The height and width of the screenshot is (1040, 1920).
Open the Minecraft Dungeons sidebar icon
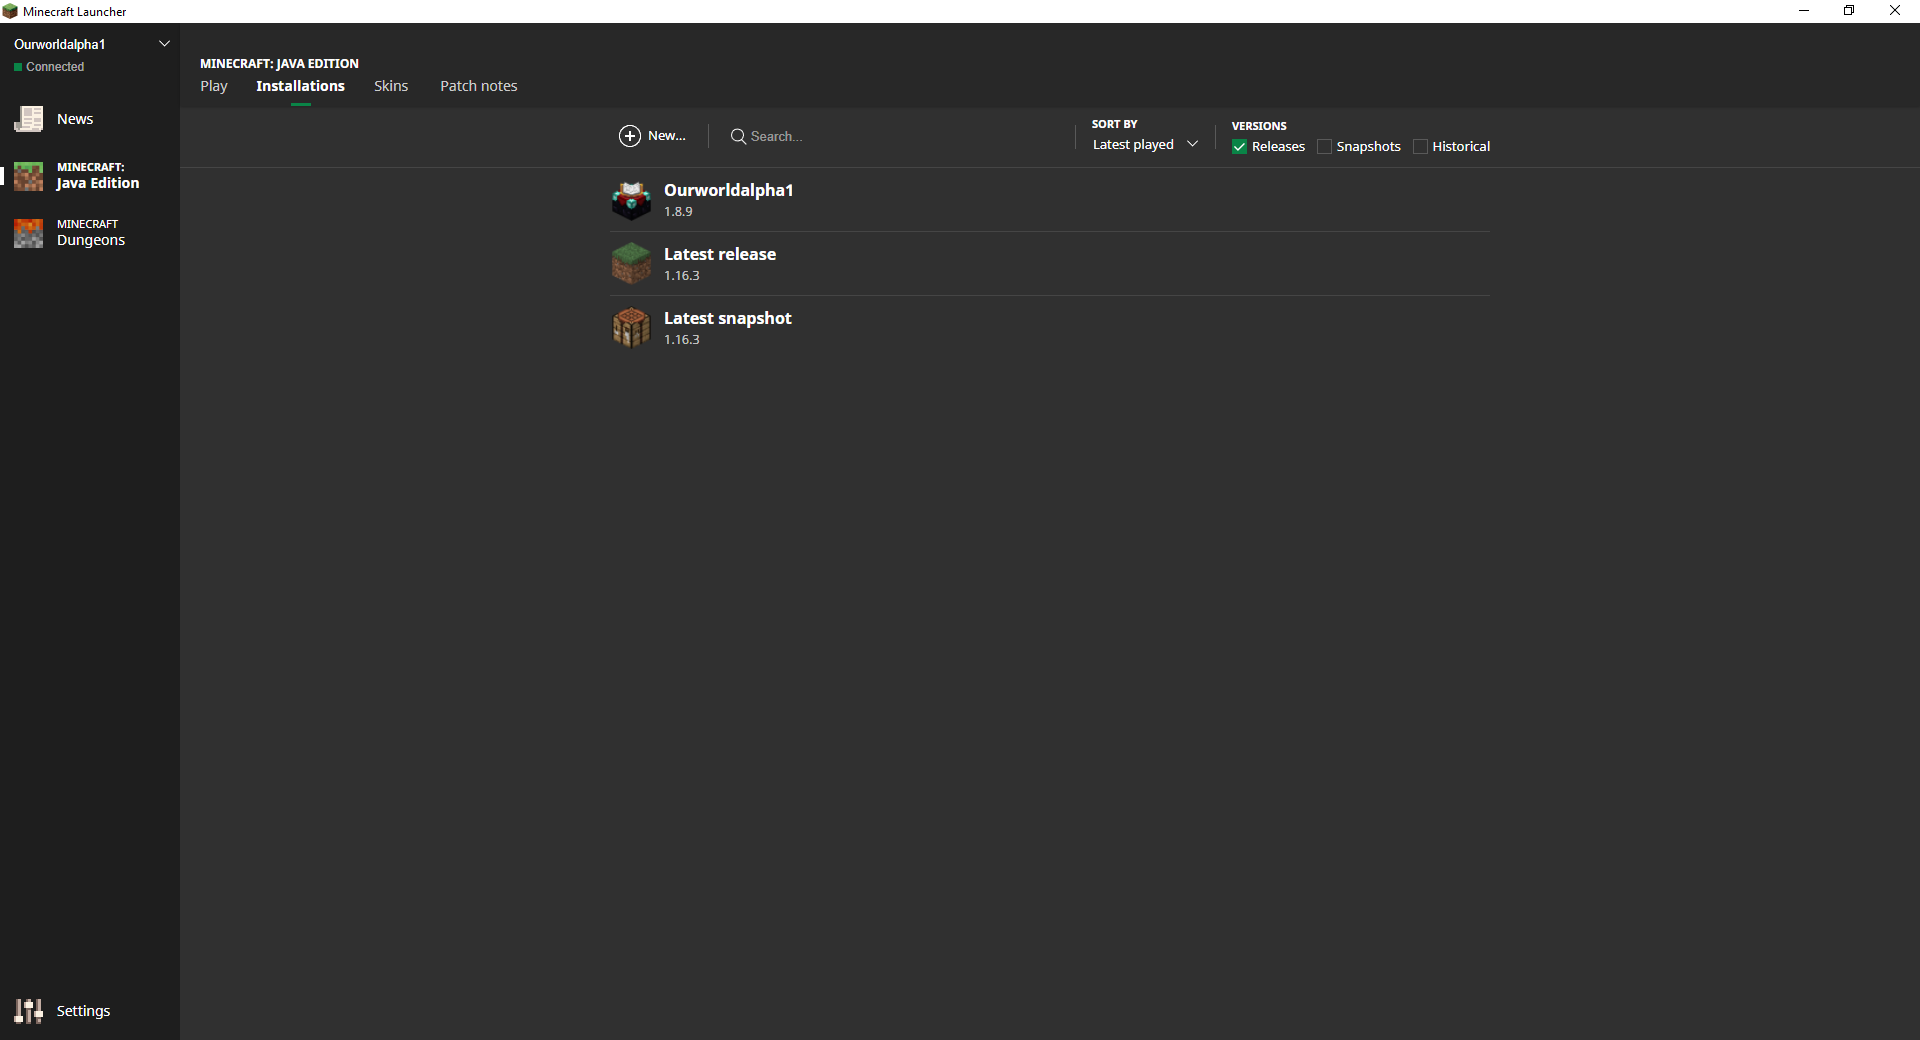(x=29, y=233)
